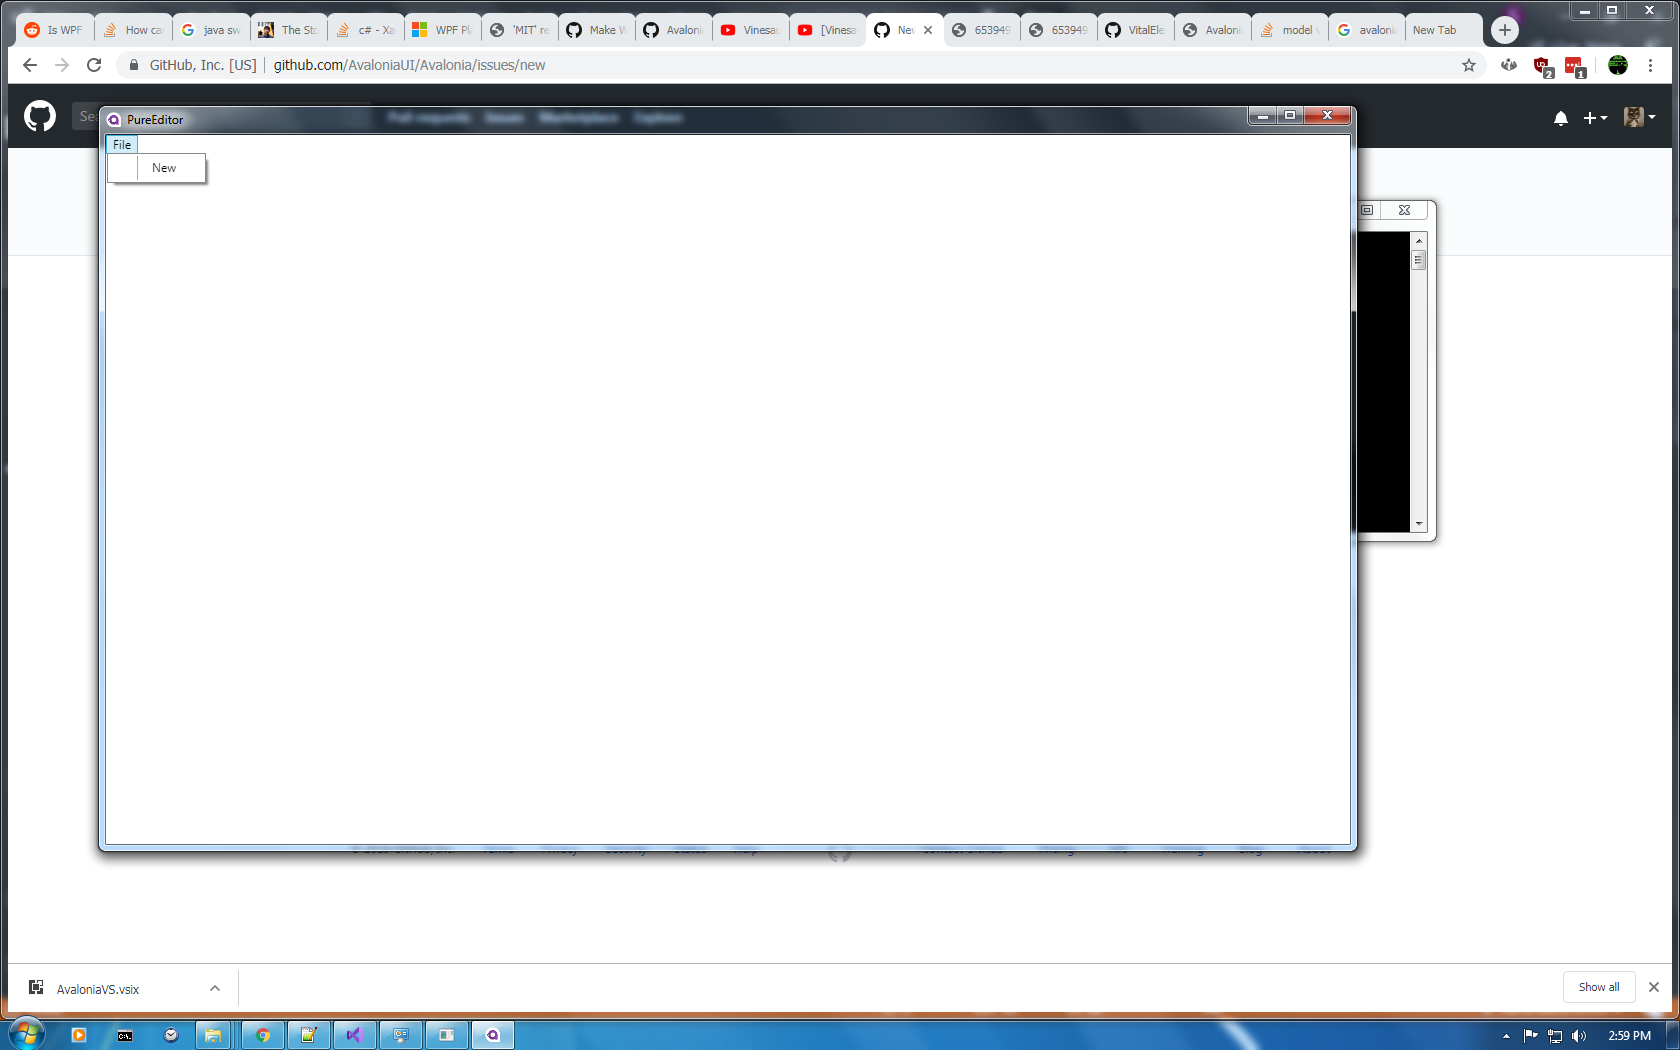The width and height of the screenshot is (1680, 1050).
Task: Click the small window's scrollbar down arrow
Action: tap(1418, 523)
